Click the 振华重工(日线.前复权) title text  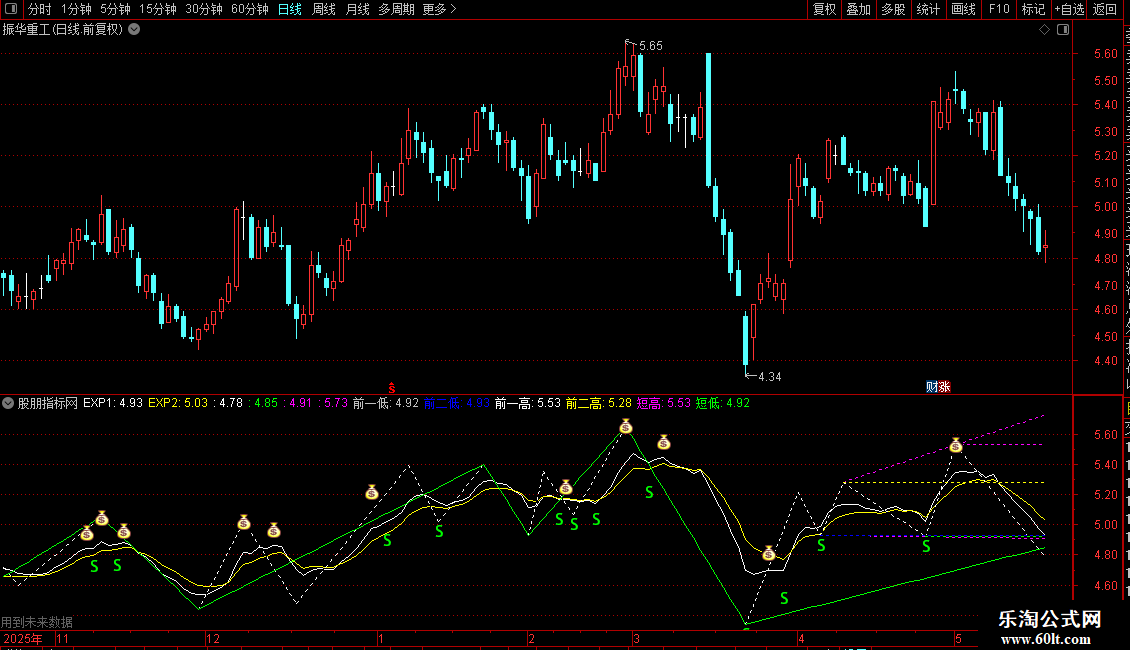pos(63,30)
